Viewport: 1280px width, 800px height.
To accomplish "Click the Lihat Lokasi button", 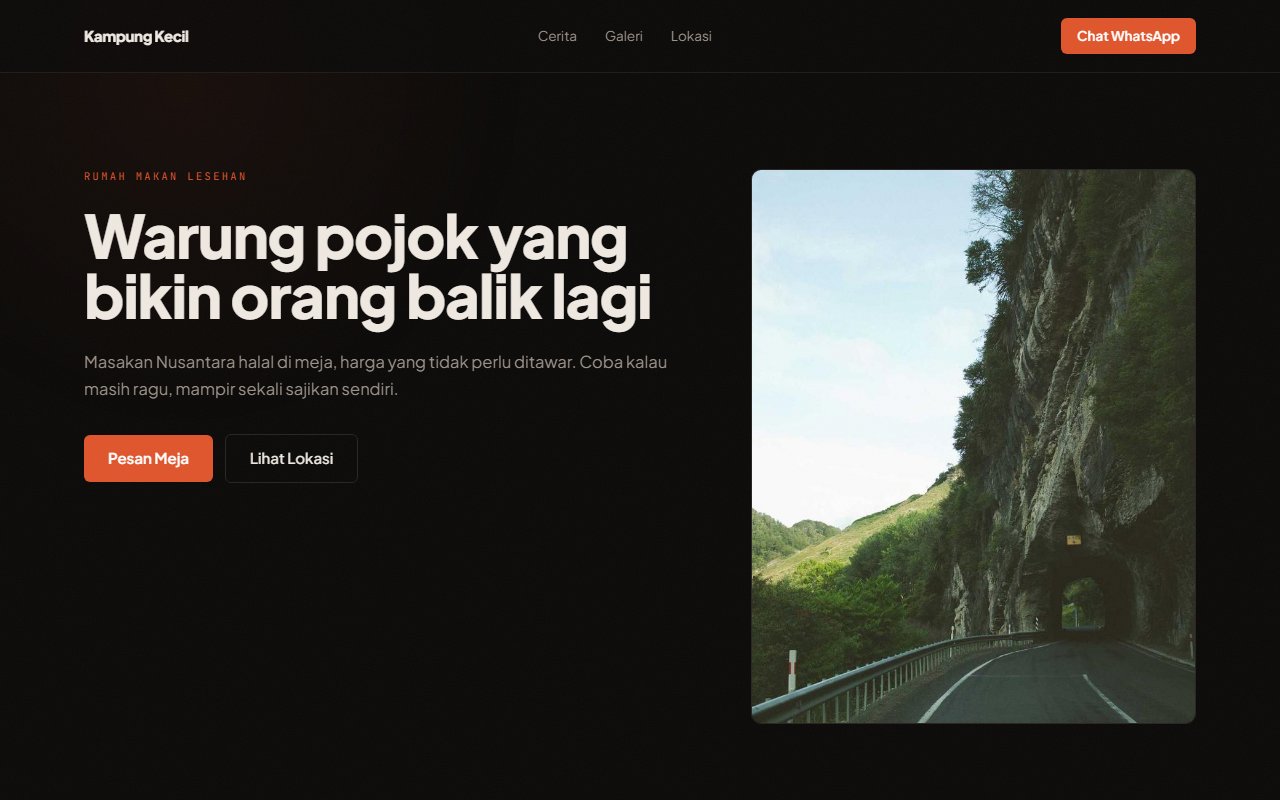I will tap(291, 459).
